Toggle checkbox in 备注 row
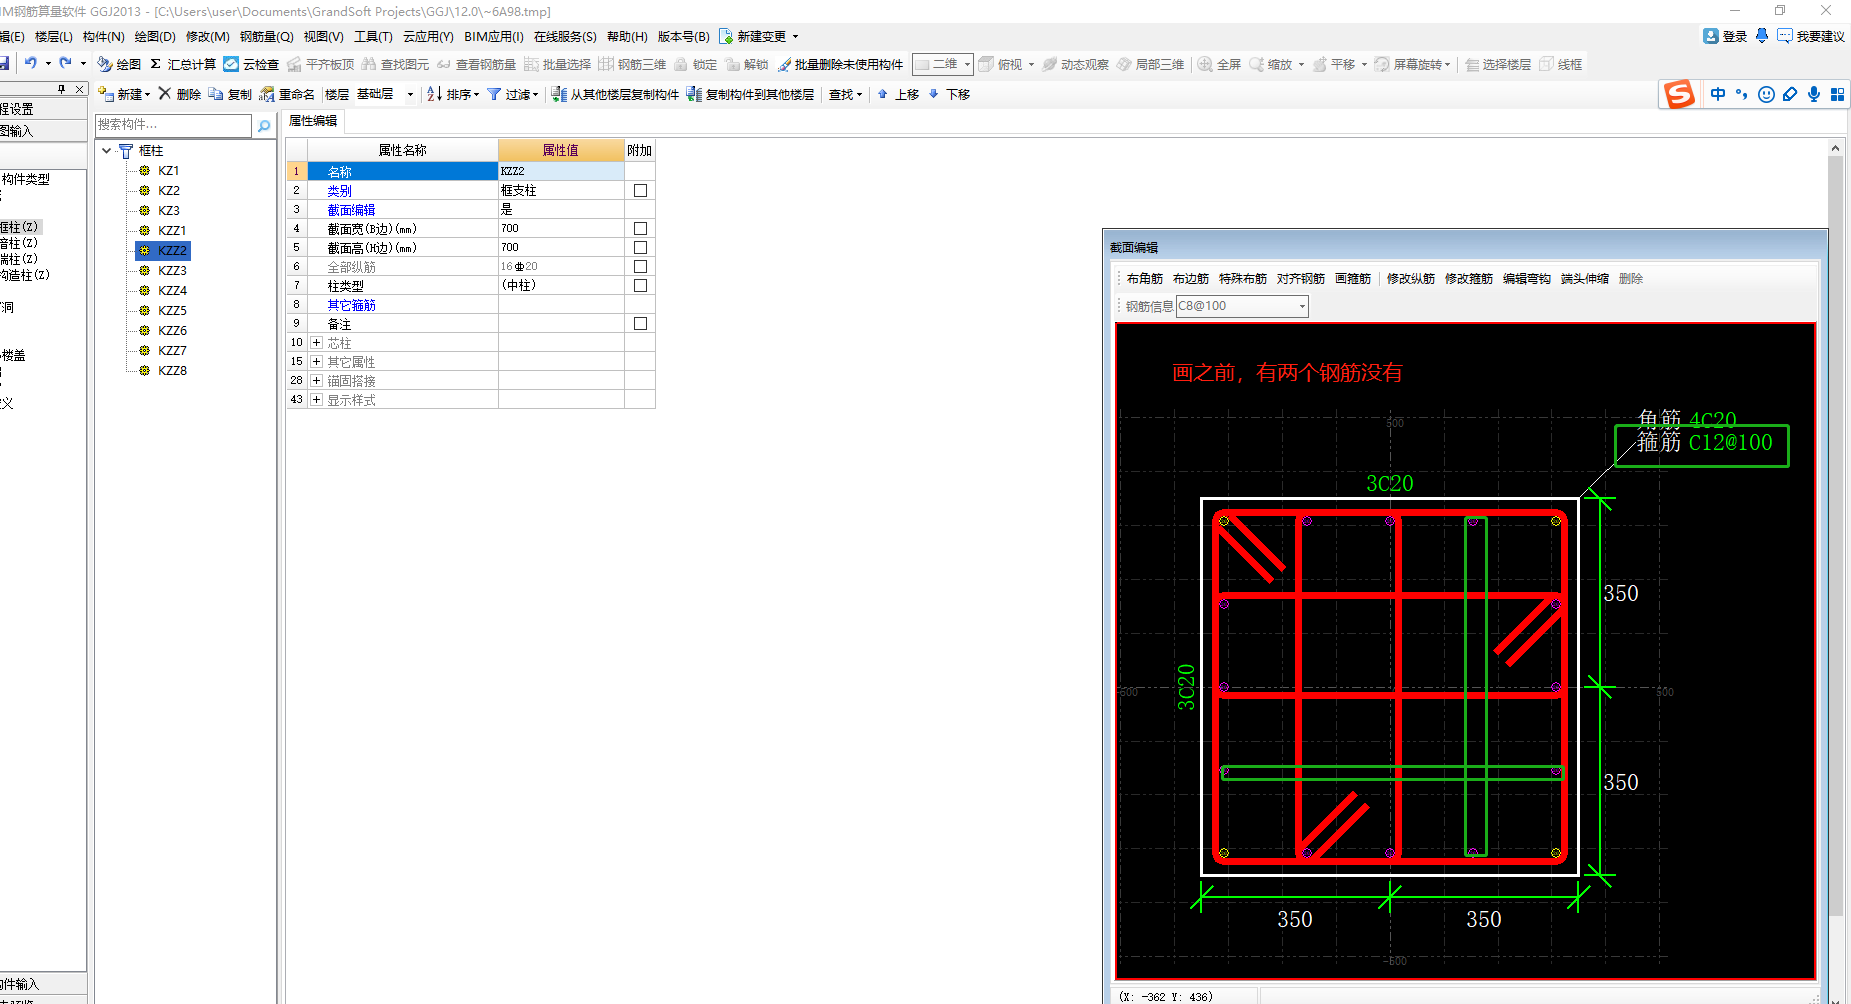 pos(640,323)
